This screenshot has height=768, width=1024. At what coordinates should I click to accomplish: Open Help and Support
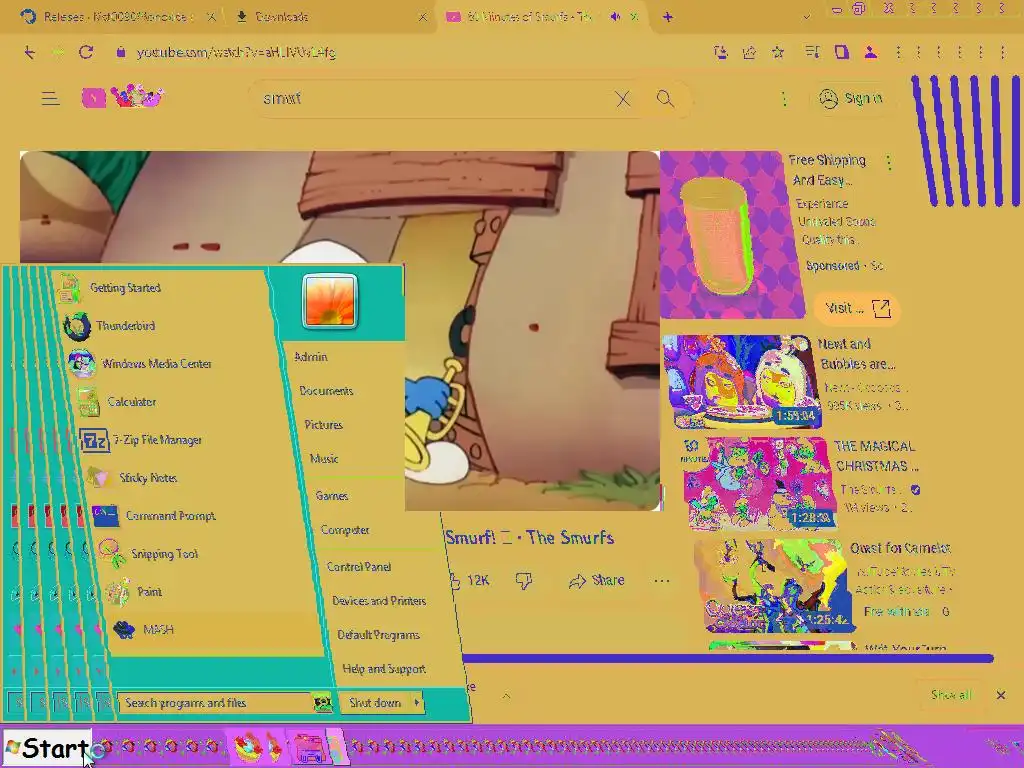pos(384,669)
